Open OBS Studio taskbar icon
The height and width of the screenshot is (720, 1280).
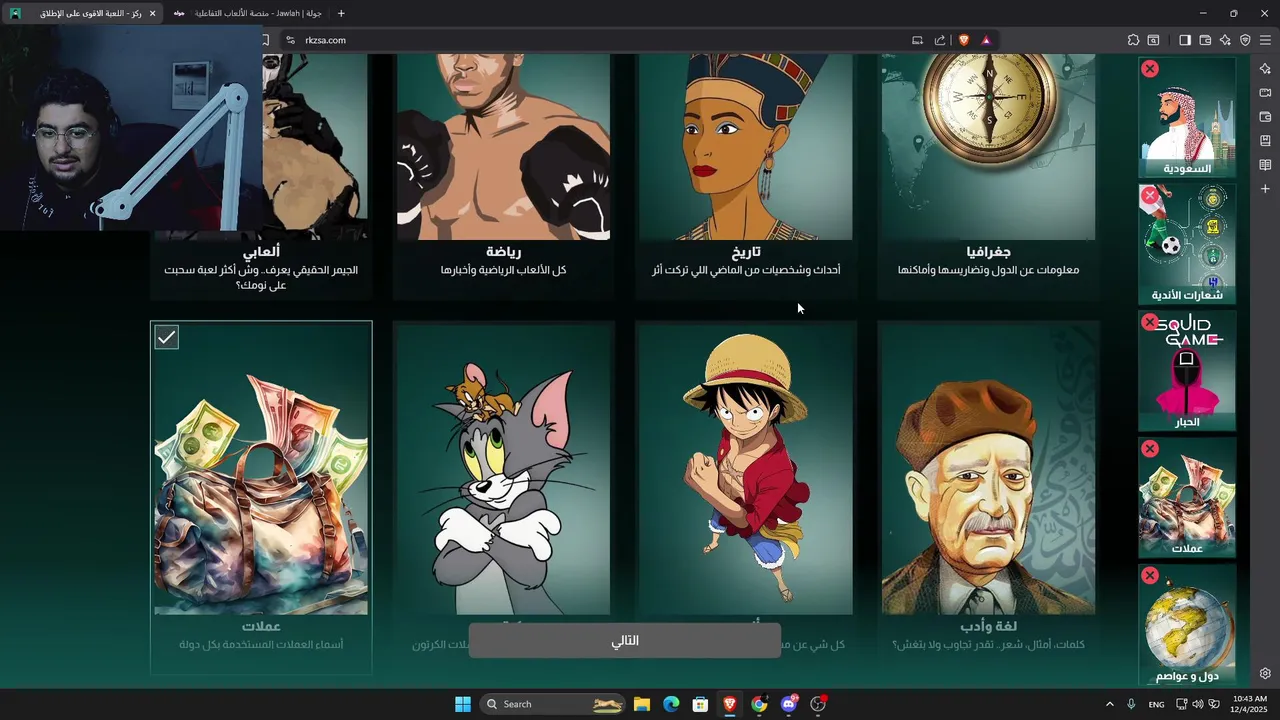[818, 704]
